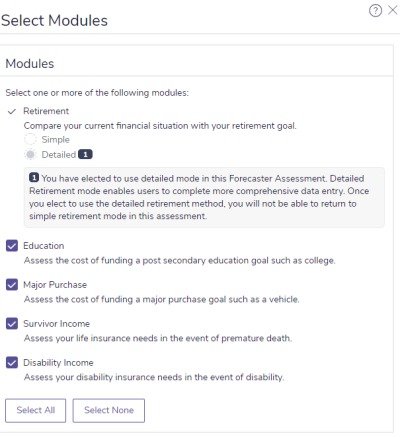Click the Disability Income label text
Screen dimensions: 400x437
tap(58, 363)
